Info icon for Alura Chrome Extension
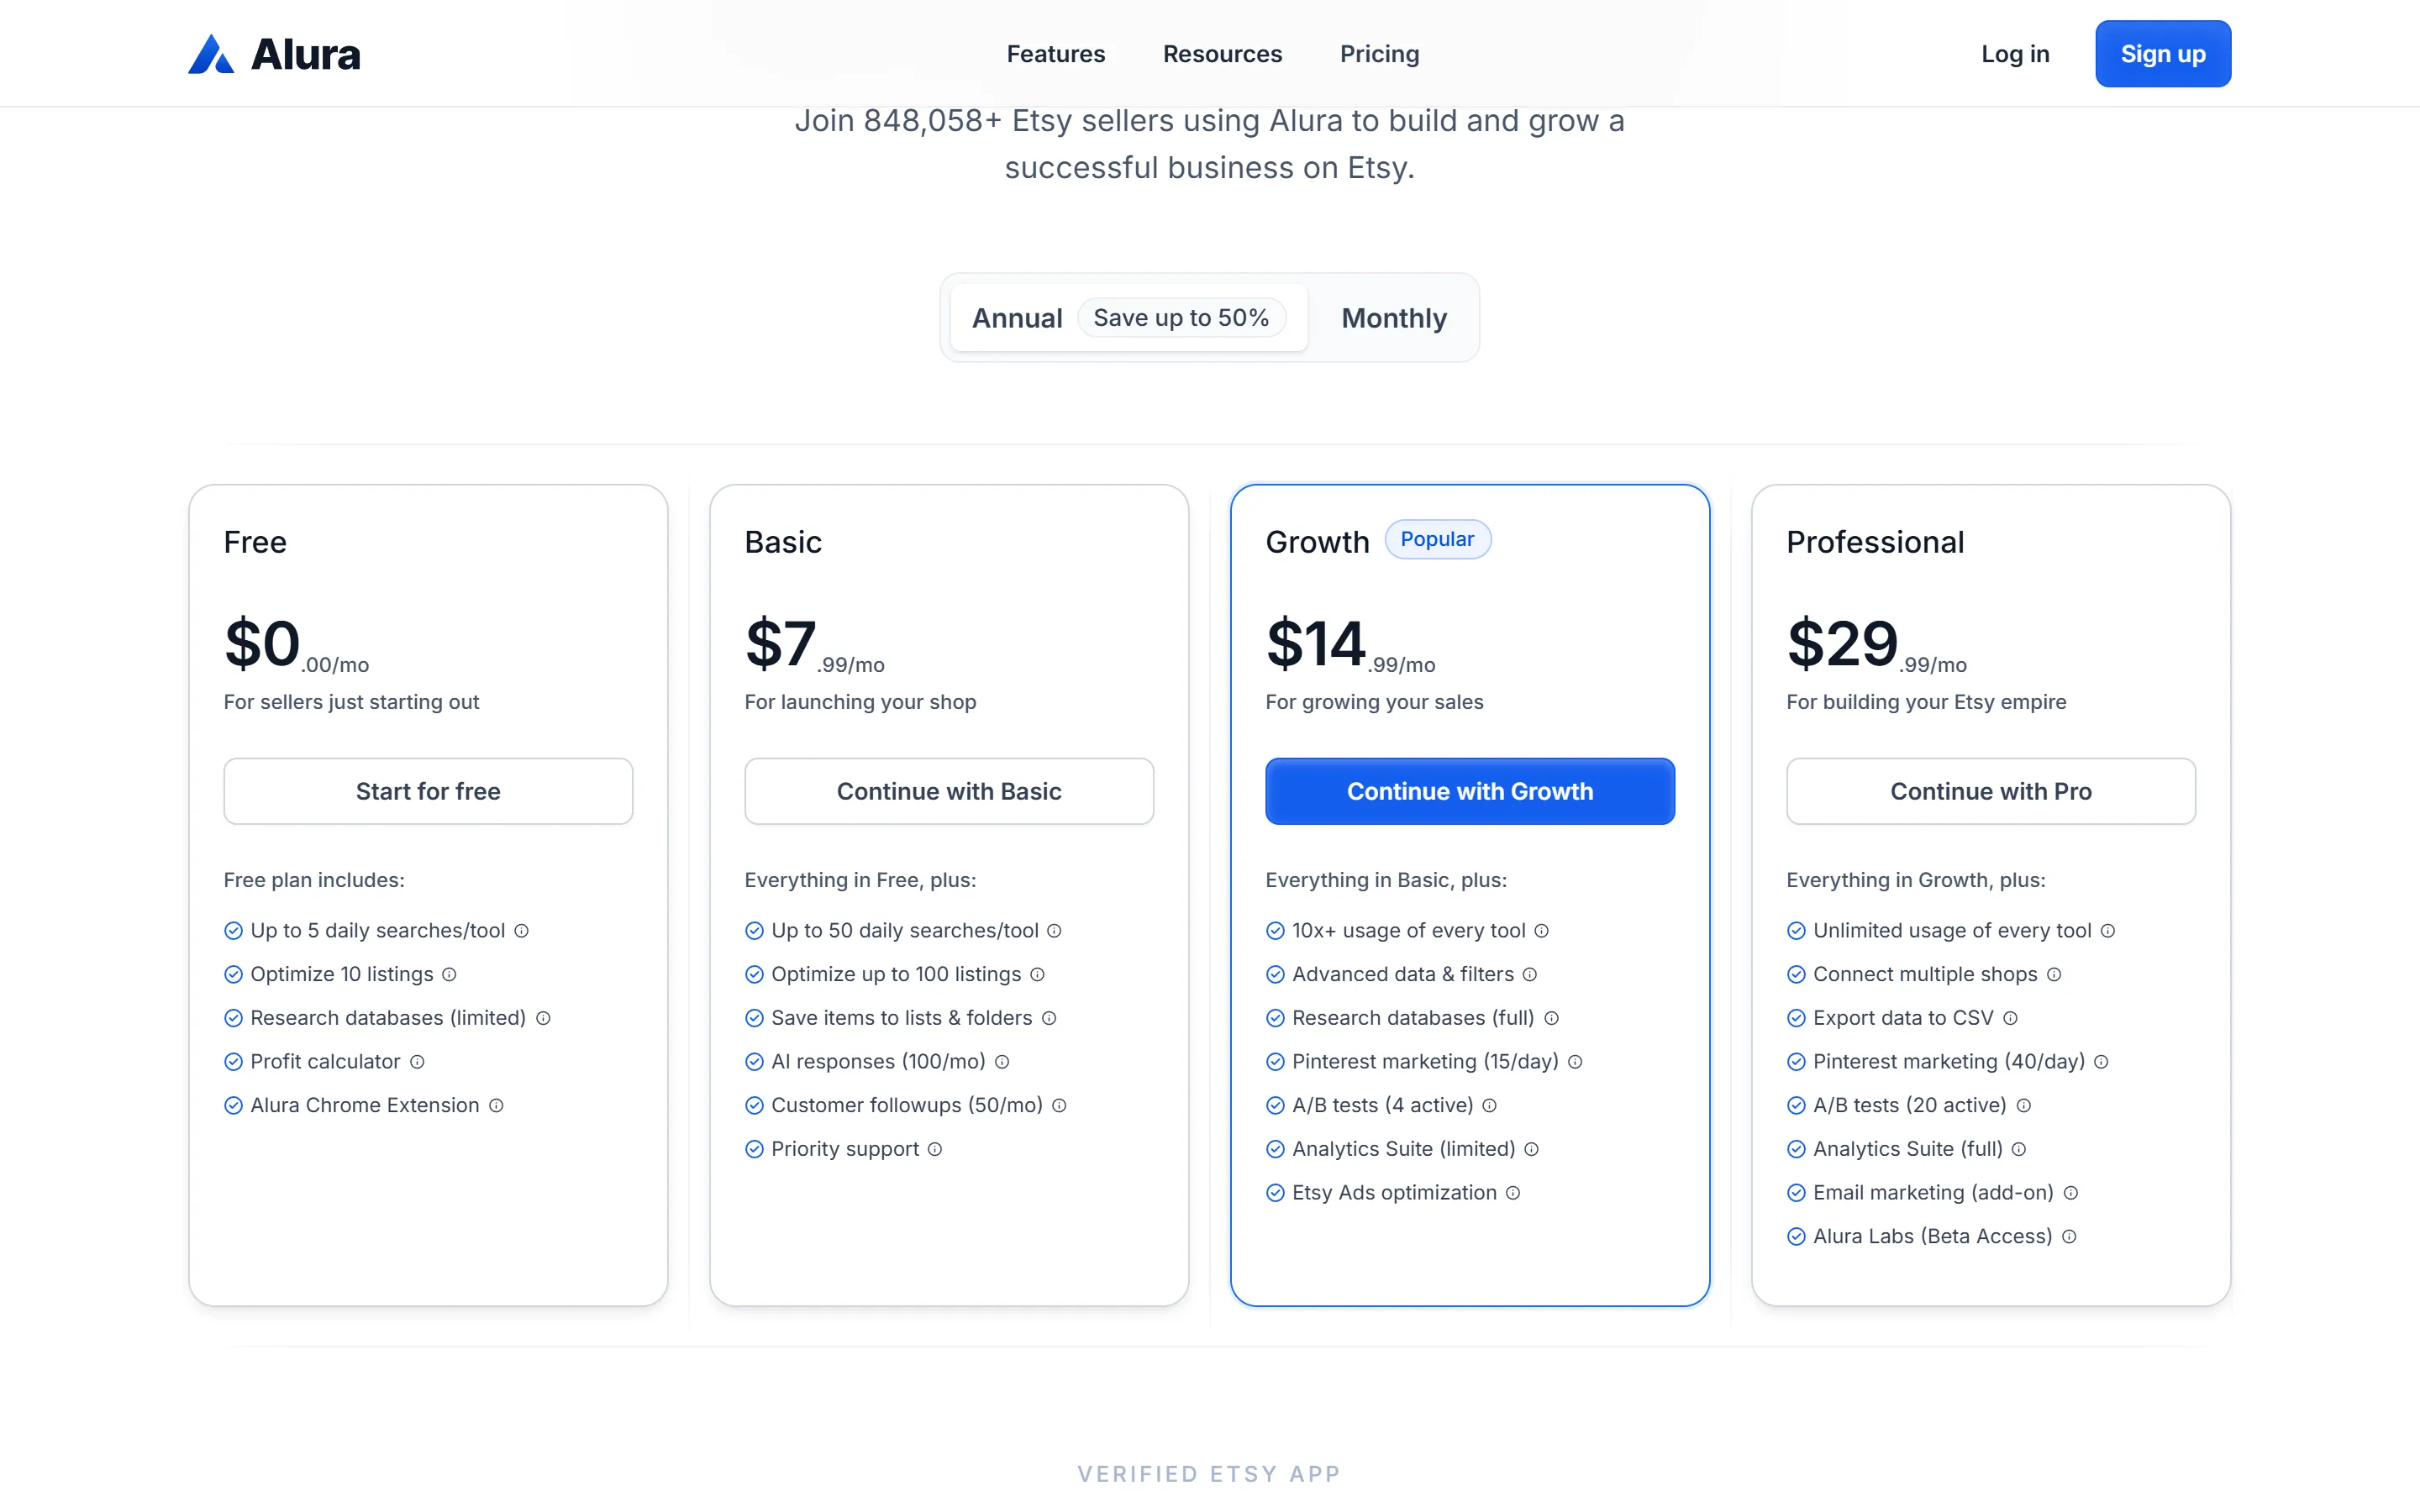 (497, 1106)
